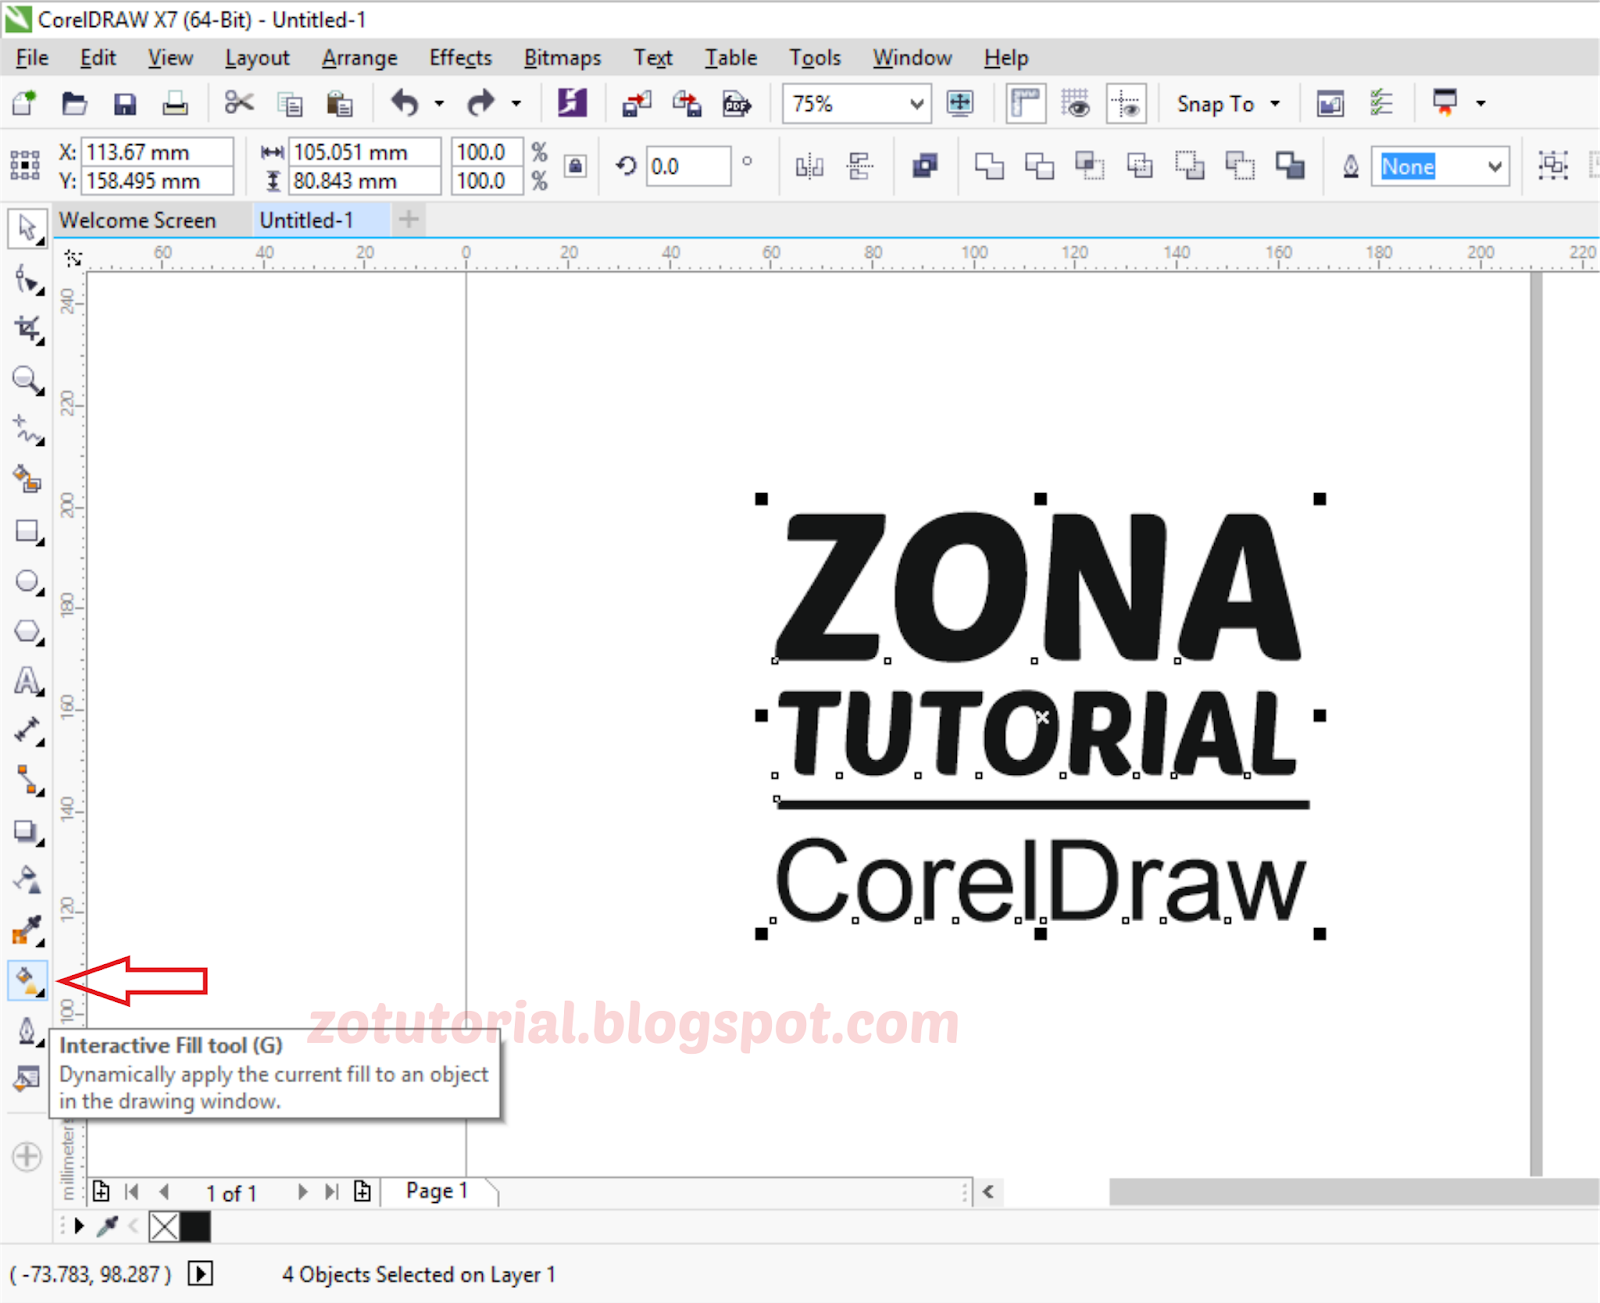
Task: Click the Copy icon
Action: pos(290,104)
